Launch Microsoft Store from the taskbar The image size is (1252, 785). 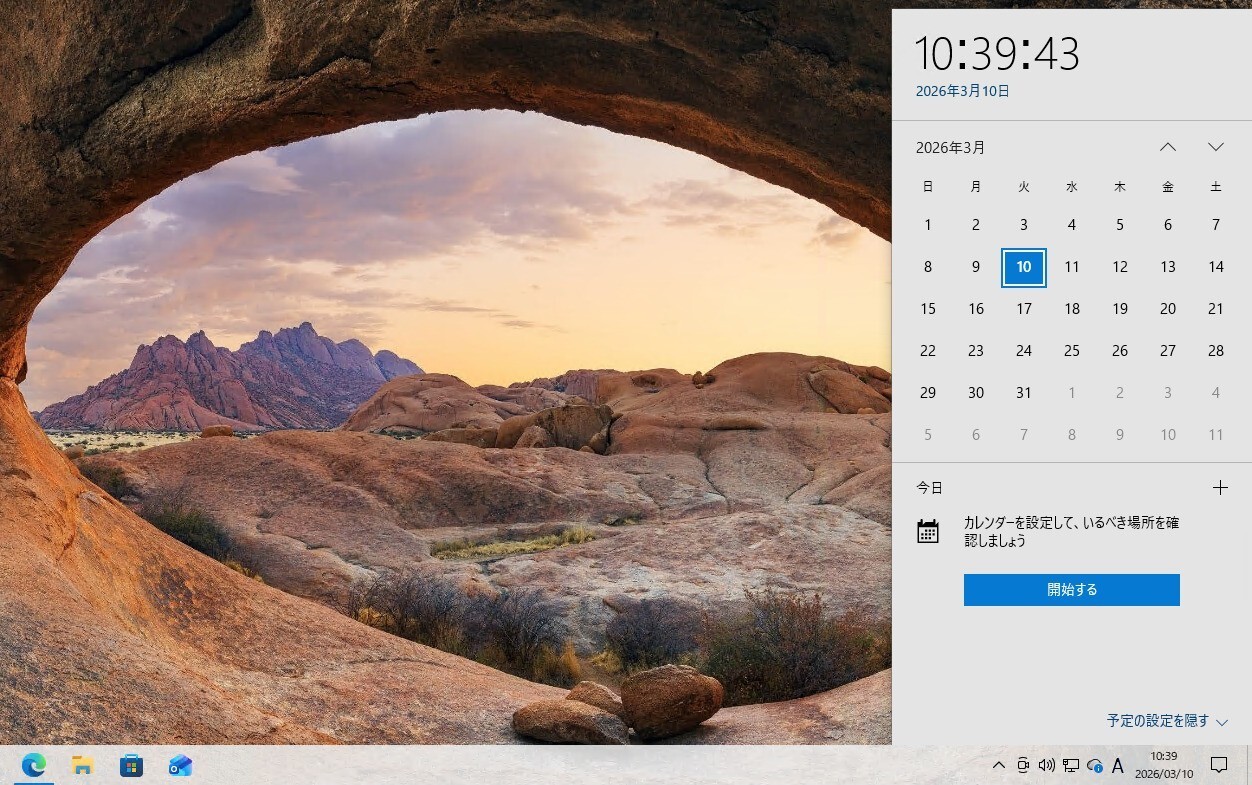tap(131, 766)
